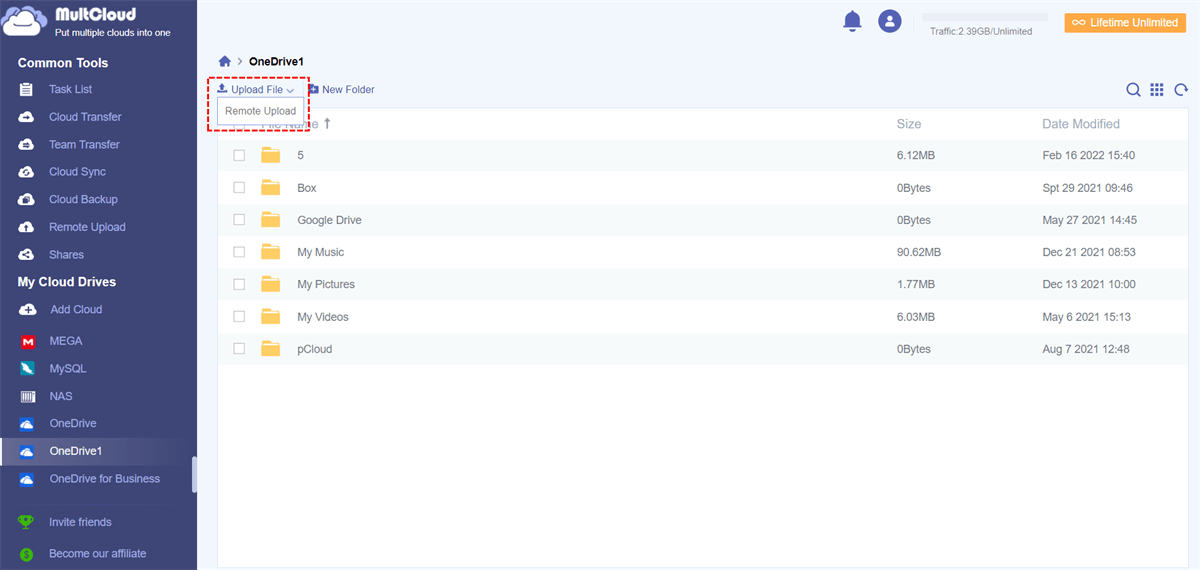Viewport: 1200px width, 570px height.
Task: Open notifications bell icon
Action: point(852,20)
